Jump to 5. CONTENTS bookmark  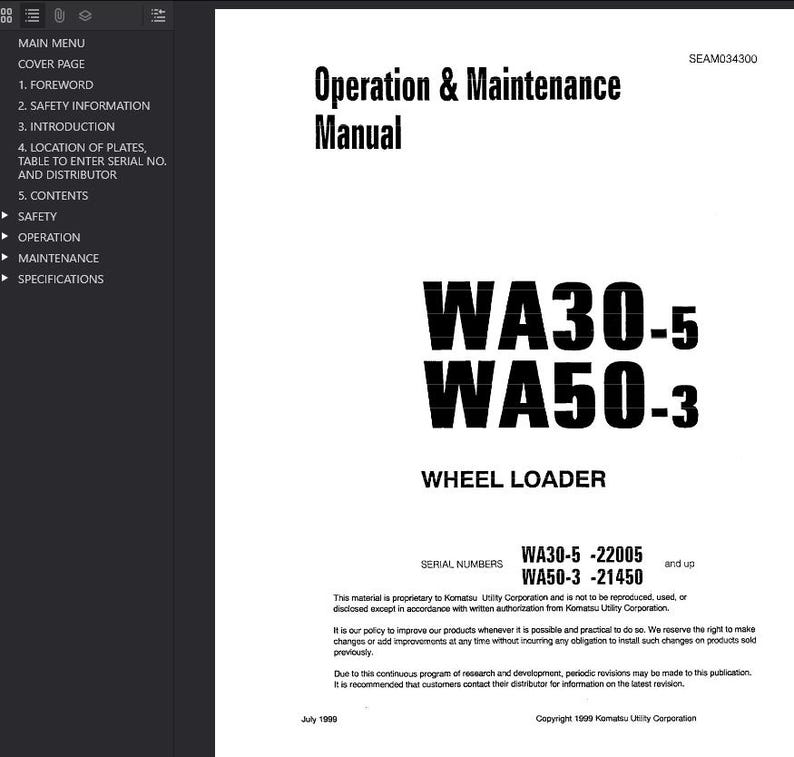(53, 195)
